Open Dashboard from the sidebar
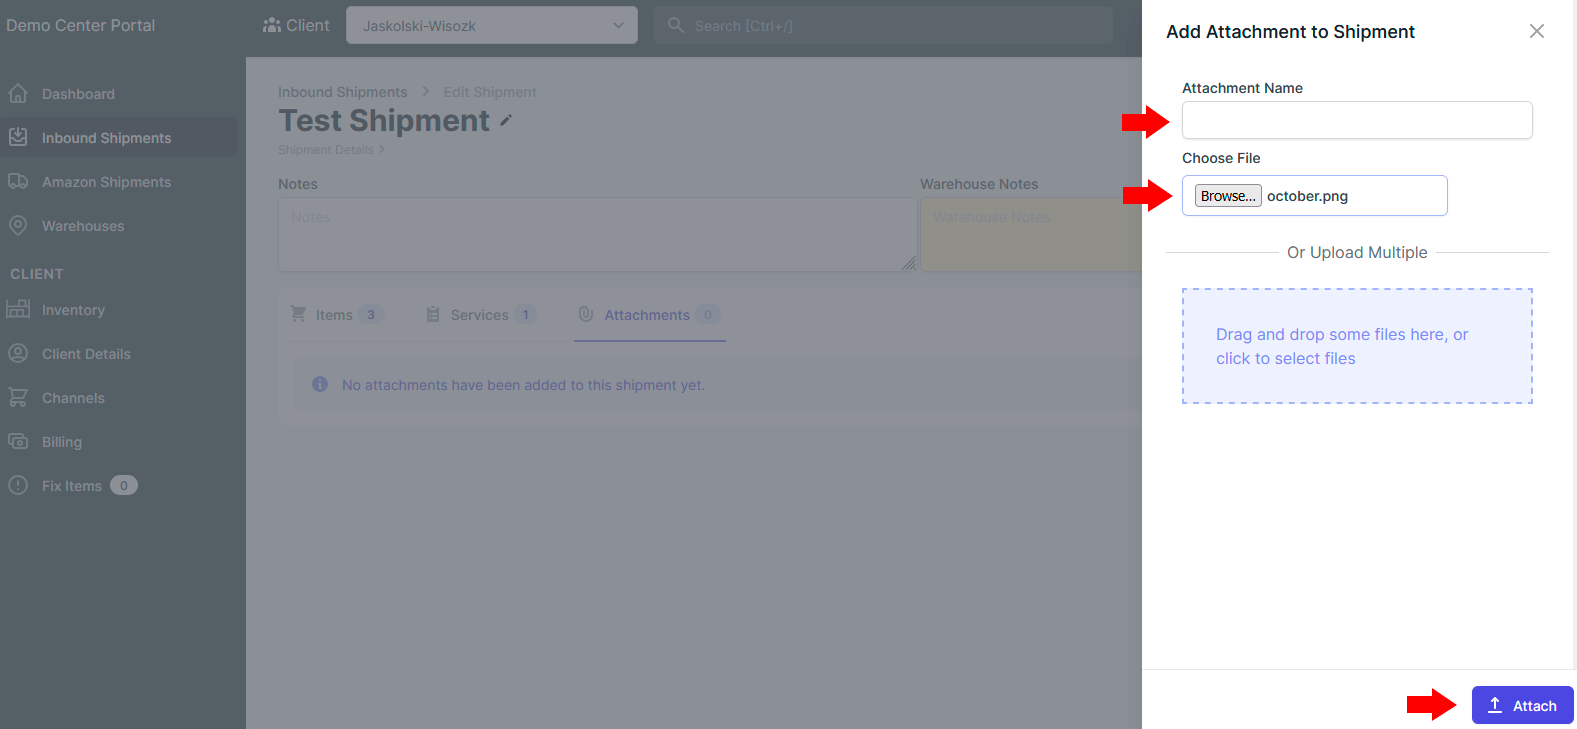Image resolution: width=1577 pixels, height=729 pixels. point(120,94)
